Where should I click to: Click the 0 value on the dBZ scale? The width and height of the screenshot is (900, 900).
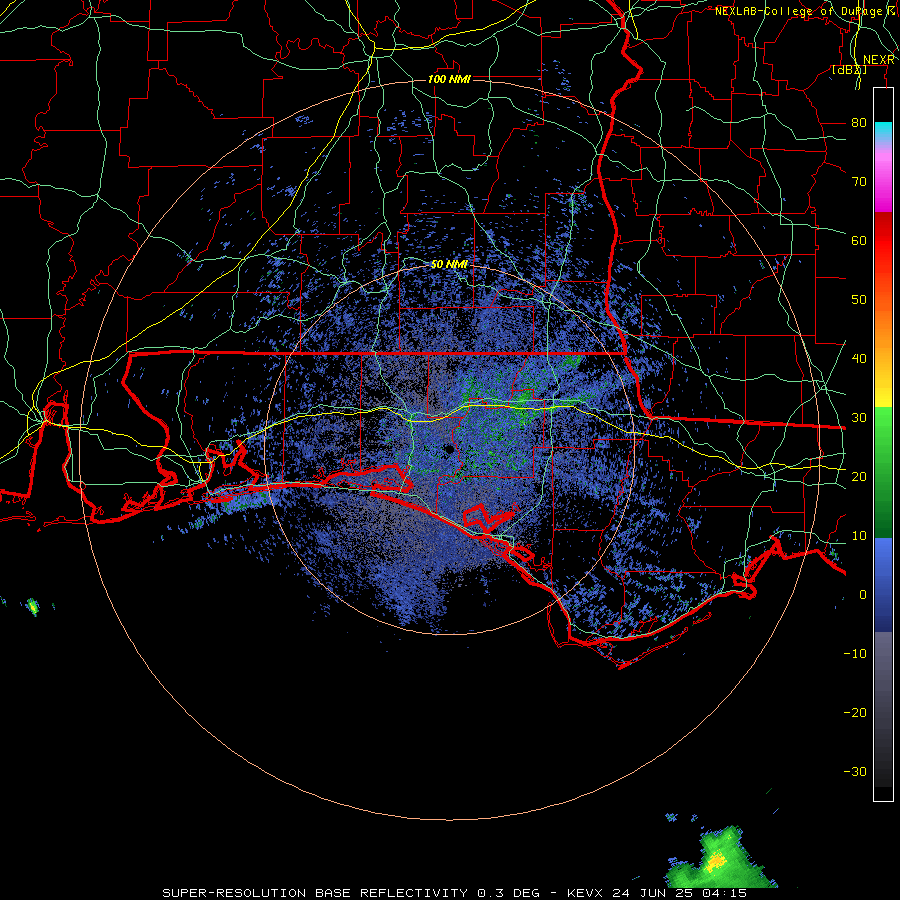coord(863,595)
